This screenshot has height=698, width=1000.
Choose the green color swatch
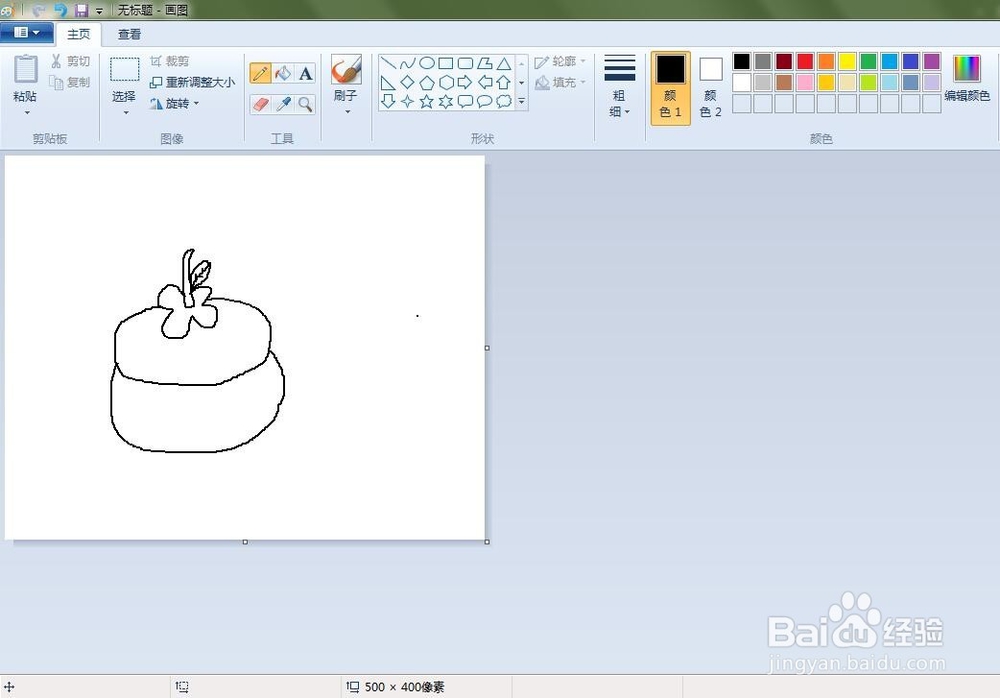click(x=868, y=61)
